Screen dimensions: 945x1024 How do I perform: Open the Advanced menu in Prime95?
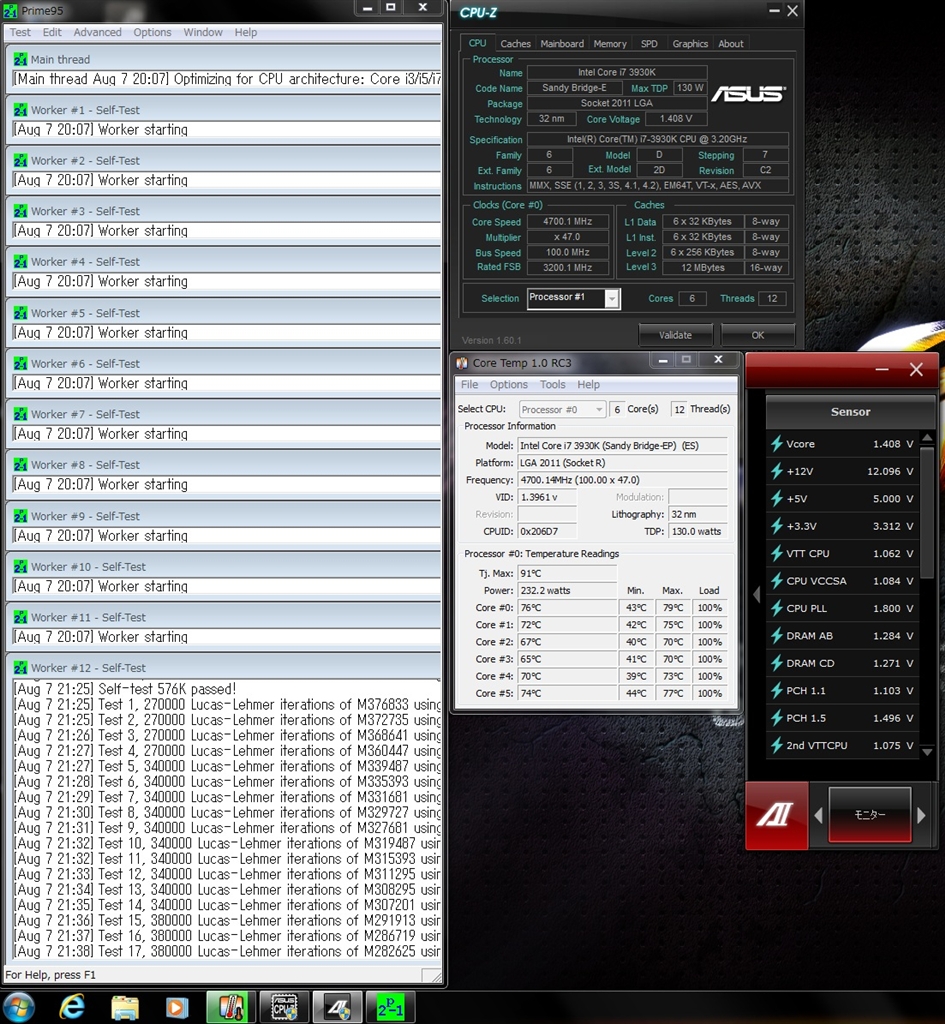click(97, 32)
